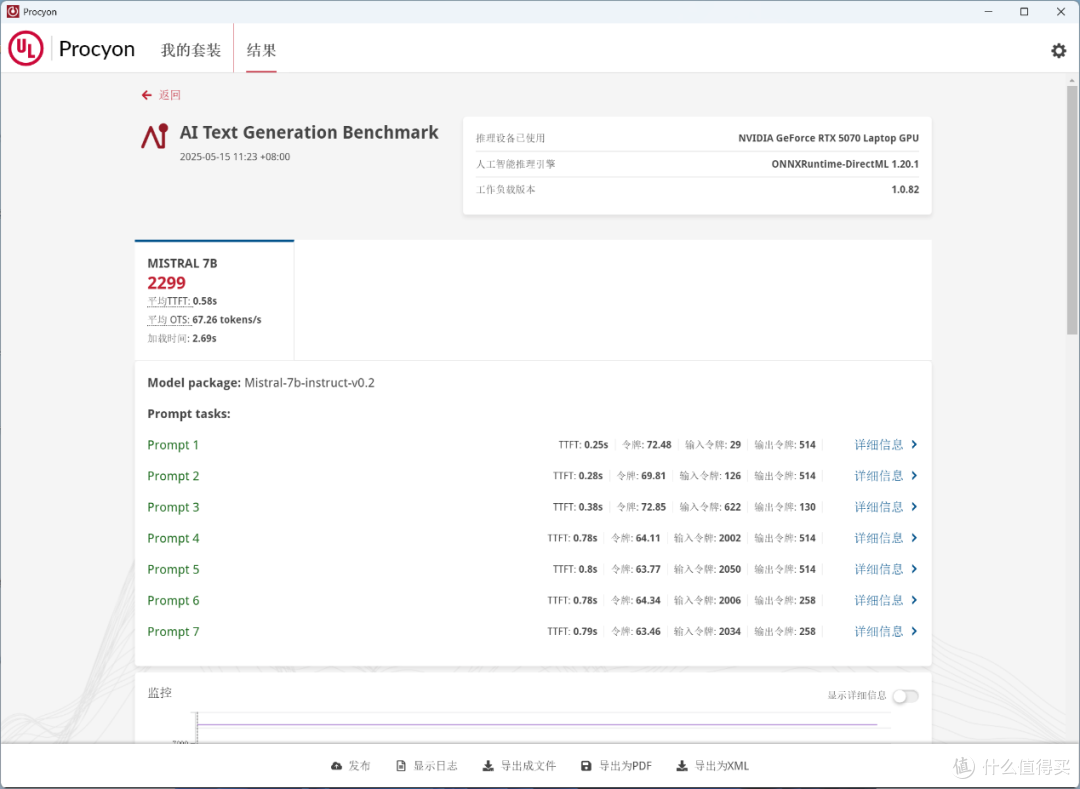This screenshot has width=1080, height=789.
Task: Click the Prompt 3 label
Action: click(173, 507)
